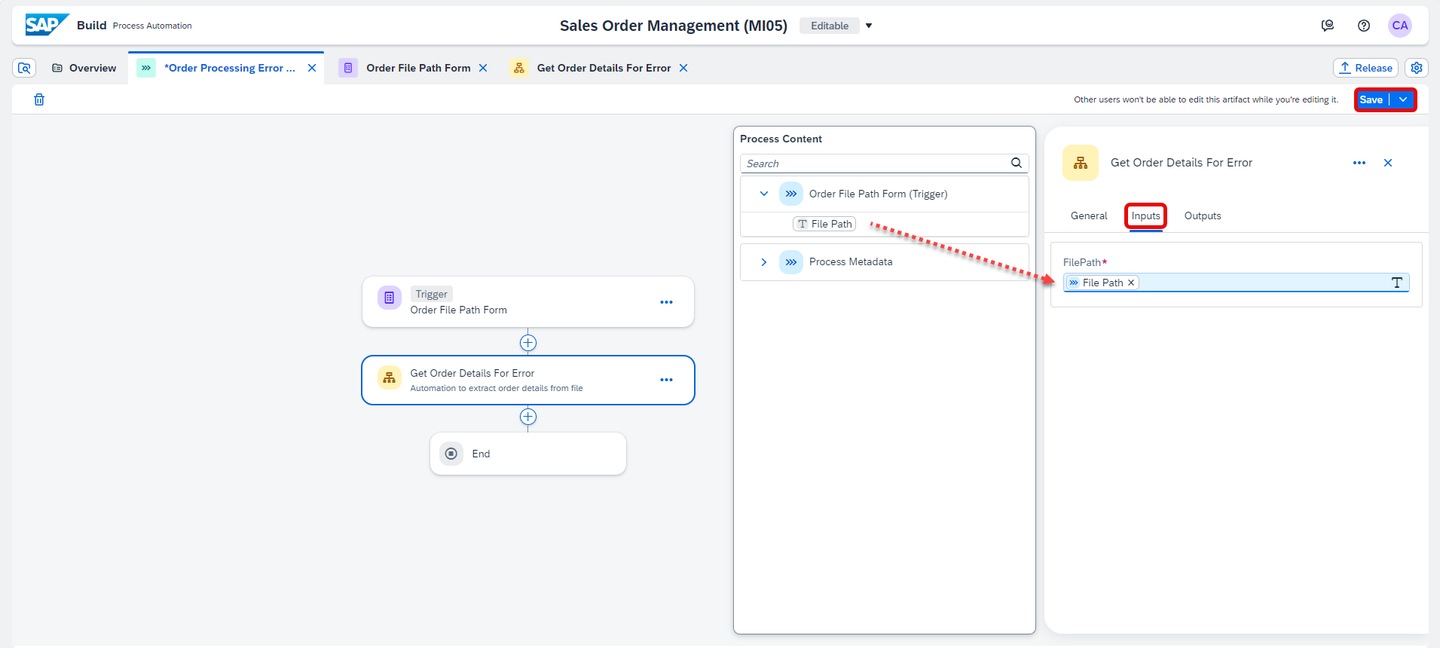
Task: Open the project settings gear icon
Action: 1416,68
